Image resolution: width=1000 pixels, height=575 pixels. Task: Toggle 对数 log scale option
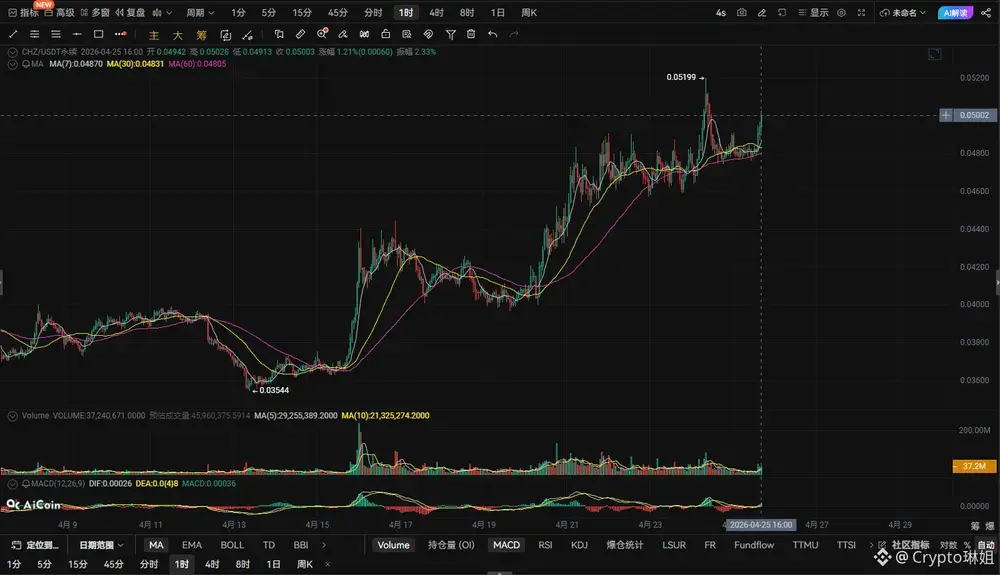tap(948, 545)
